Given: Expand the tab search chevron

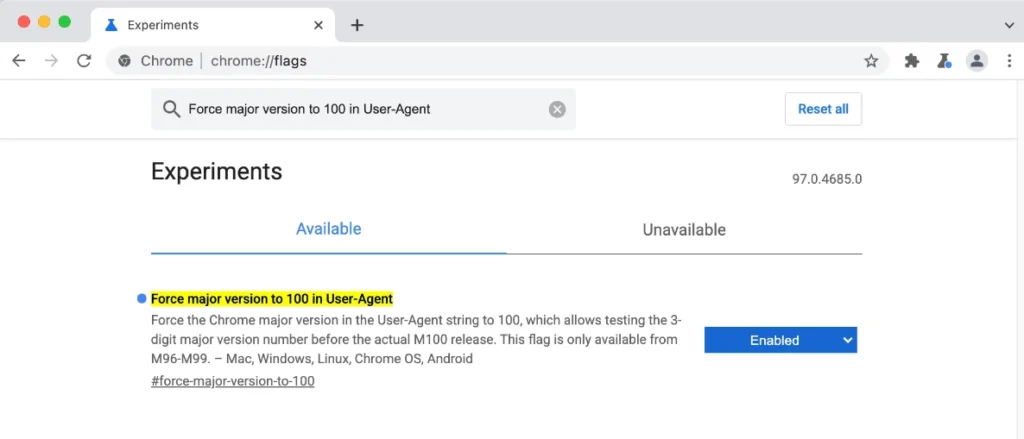Looking at the screenshot, I should click(x=1009, y=25).
